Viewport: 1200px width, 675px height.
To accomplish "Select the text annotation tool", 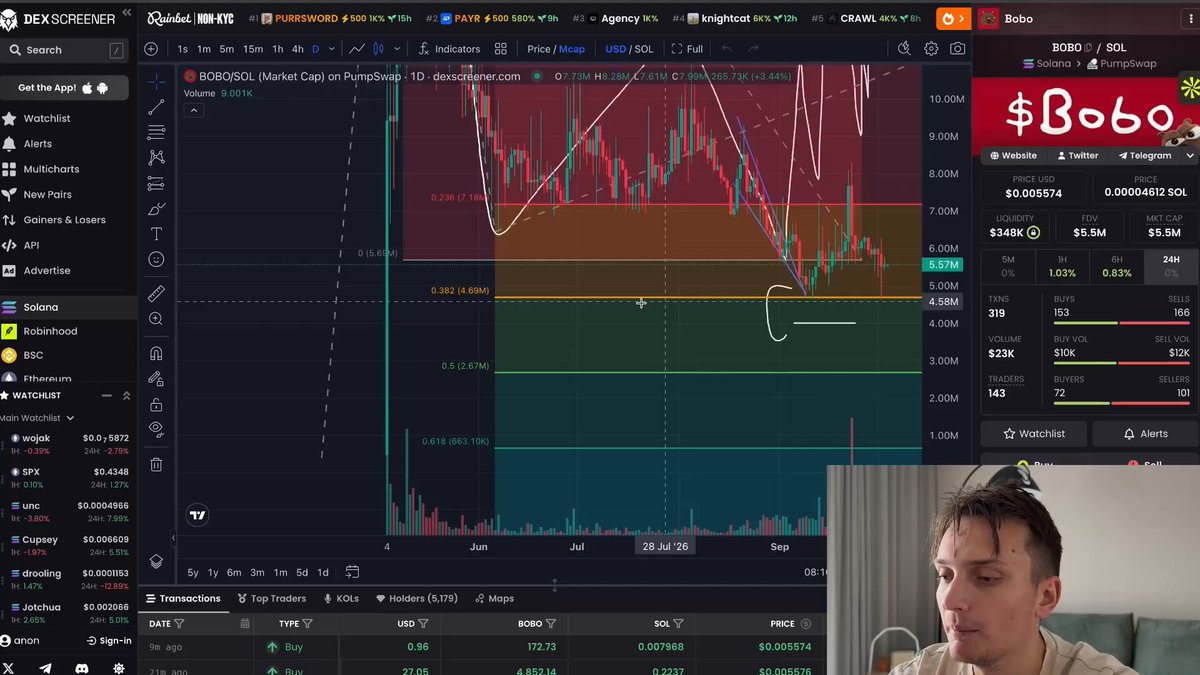I will (x=156, y=234).
